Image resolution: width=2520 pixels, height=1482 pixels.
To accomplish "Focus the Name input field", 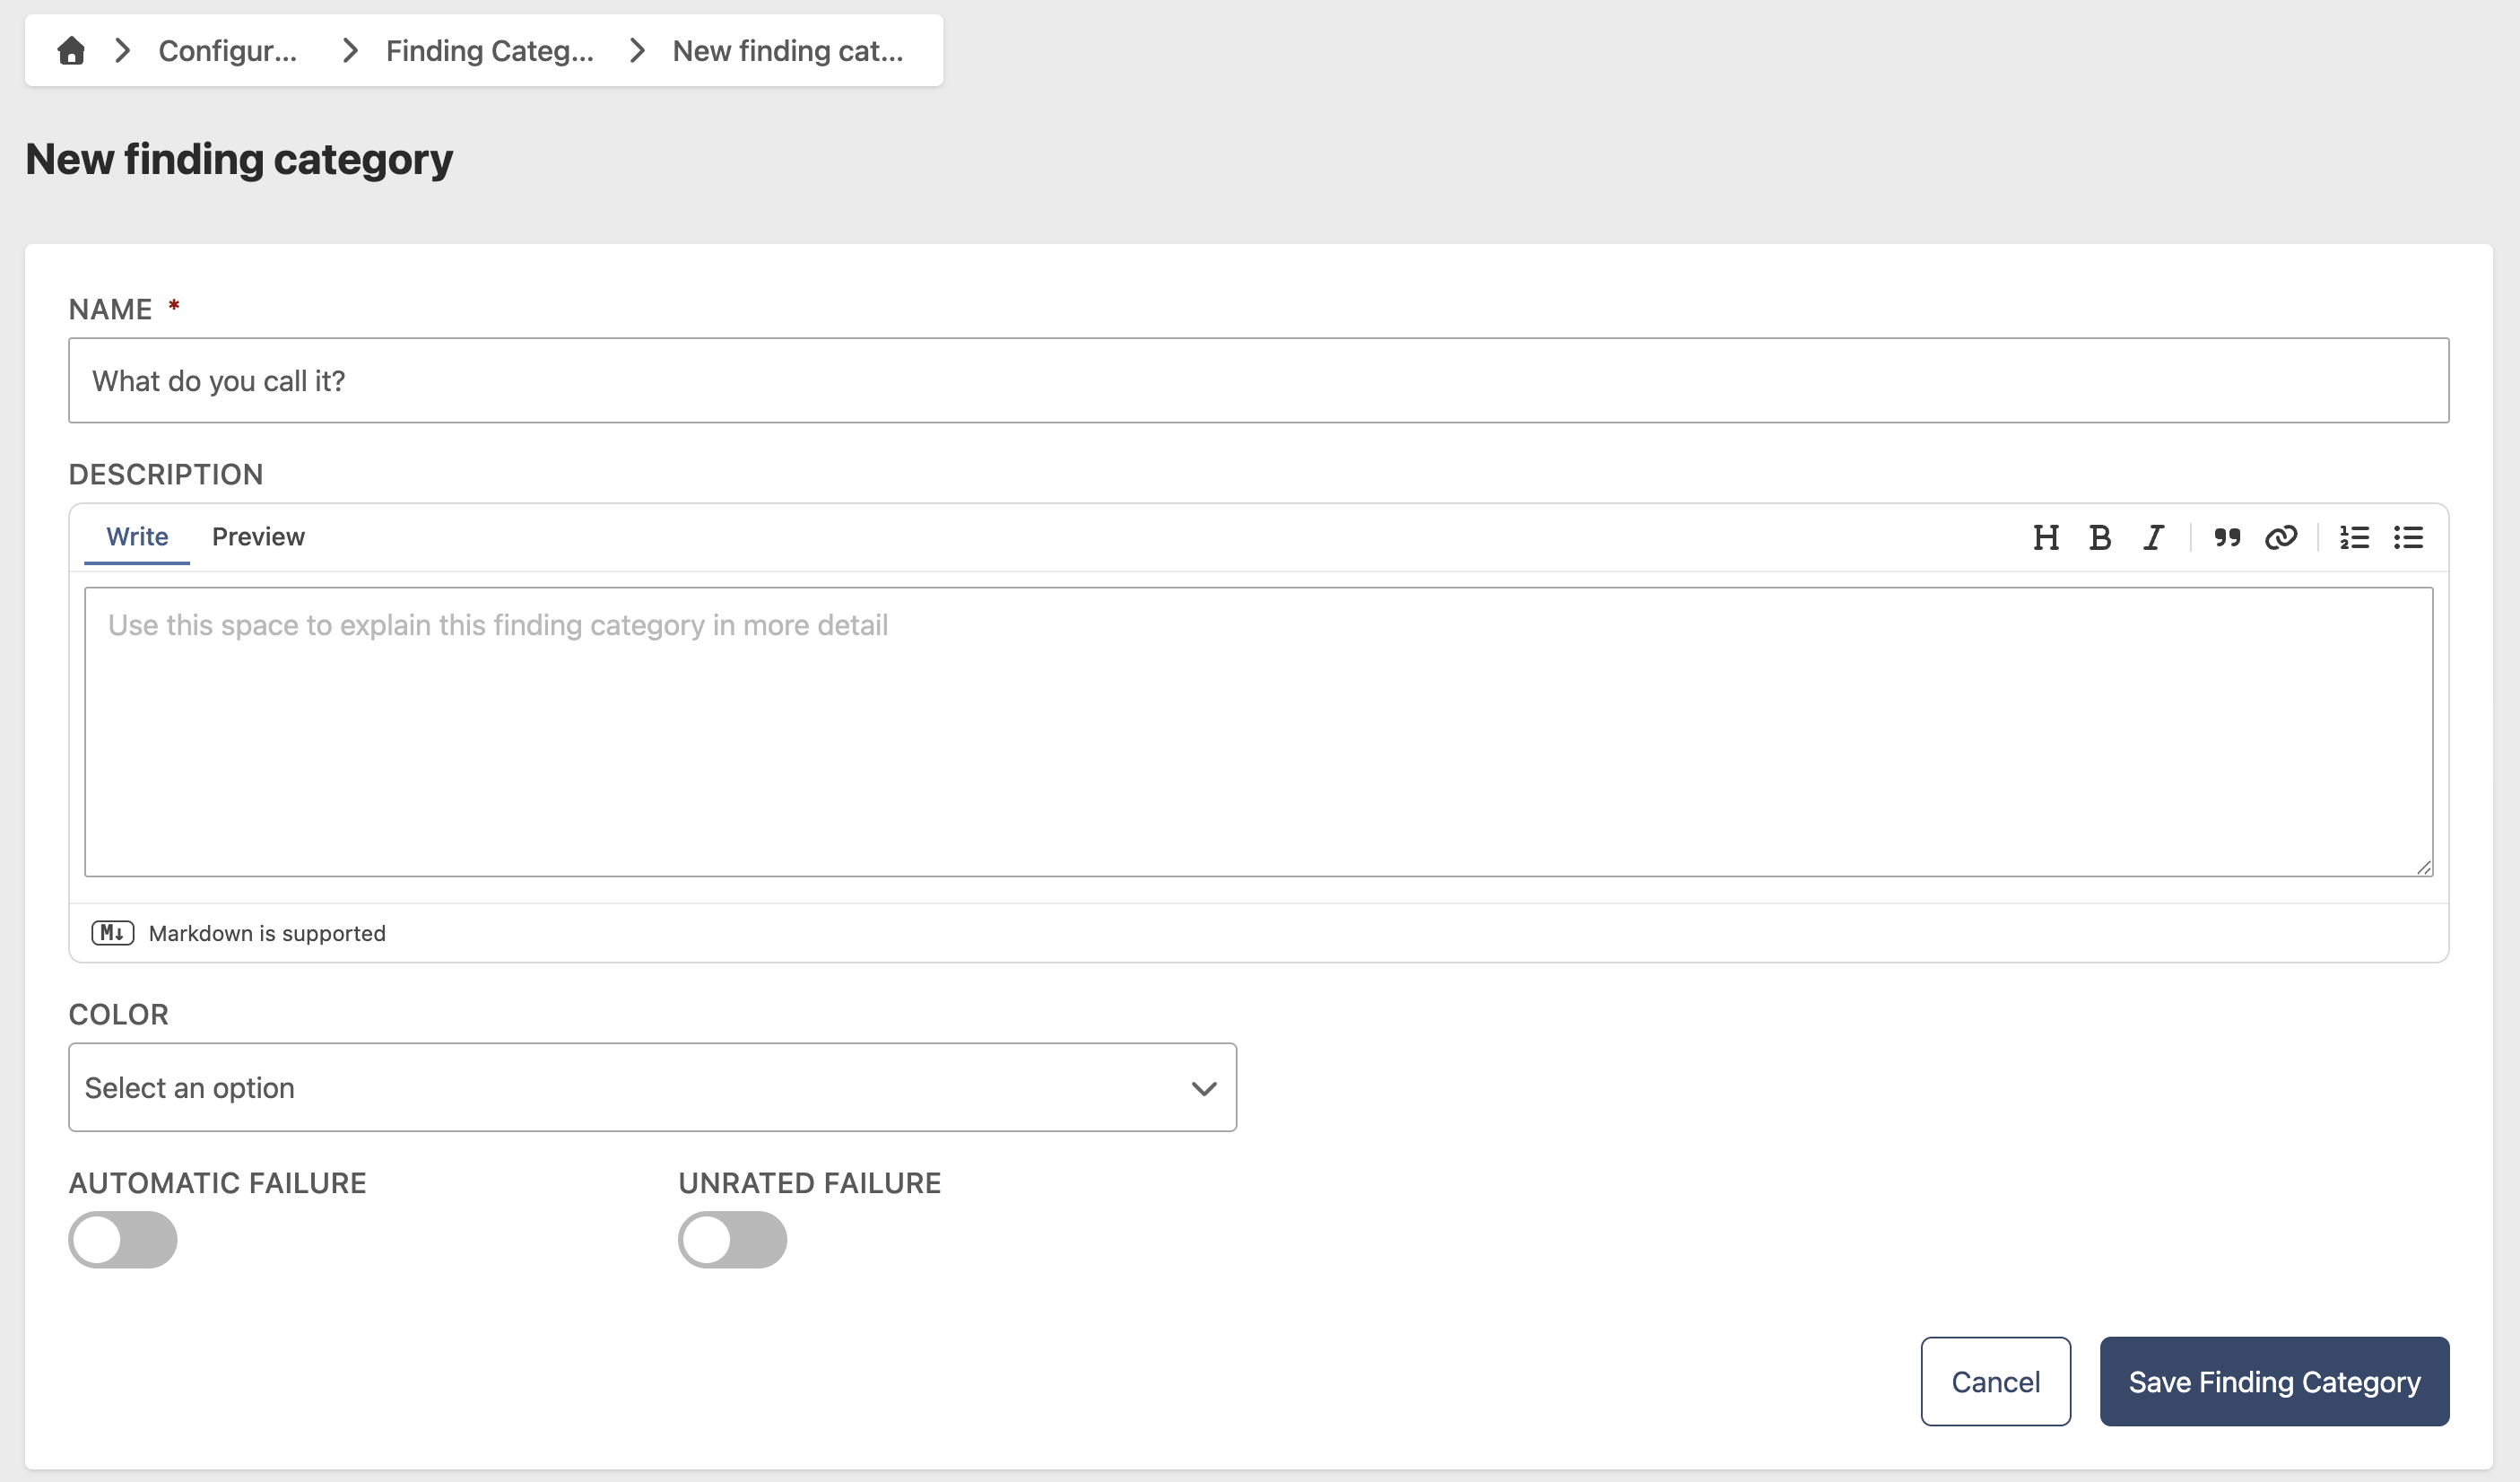I will 1258,381.
